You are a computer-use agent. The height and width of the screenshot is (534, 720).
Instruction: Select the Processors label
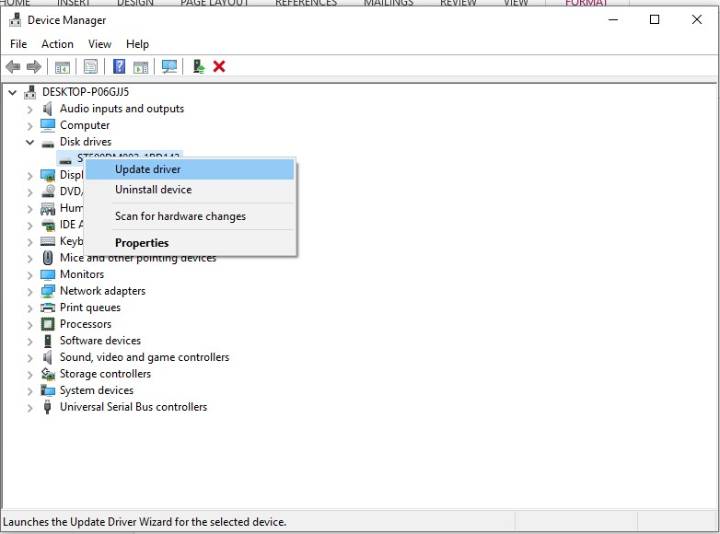[85, 324]
